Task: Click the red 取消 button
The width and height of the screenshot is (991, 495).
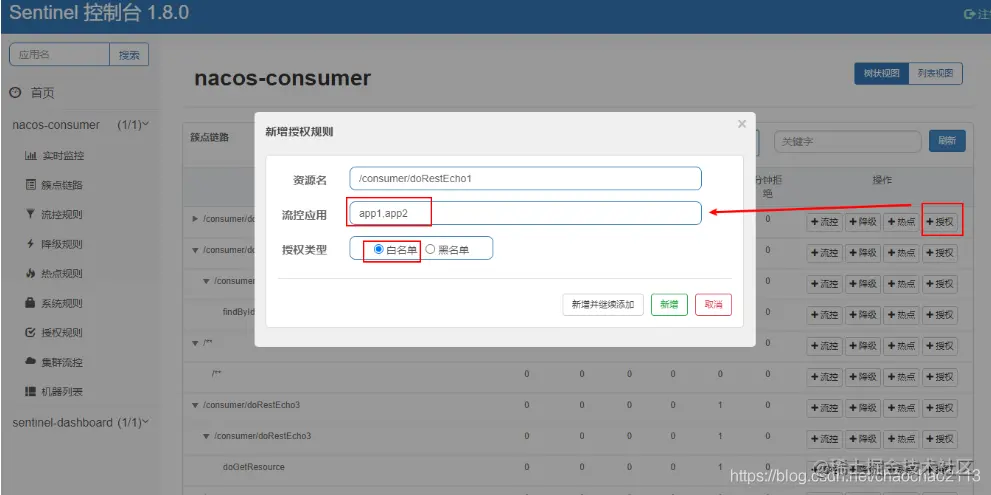Action: click(714, 304)
